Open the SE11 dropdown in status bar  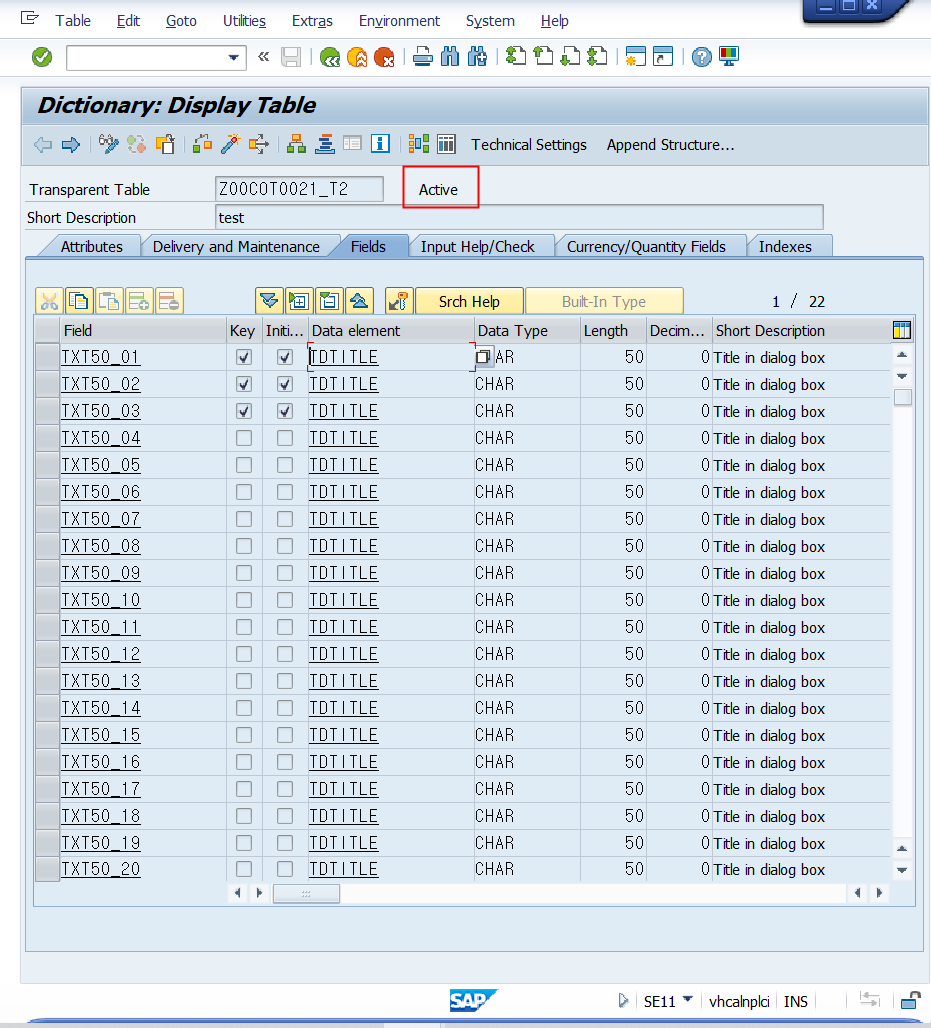(688, 1000)
